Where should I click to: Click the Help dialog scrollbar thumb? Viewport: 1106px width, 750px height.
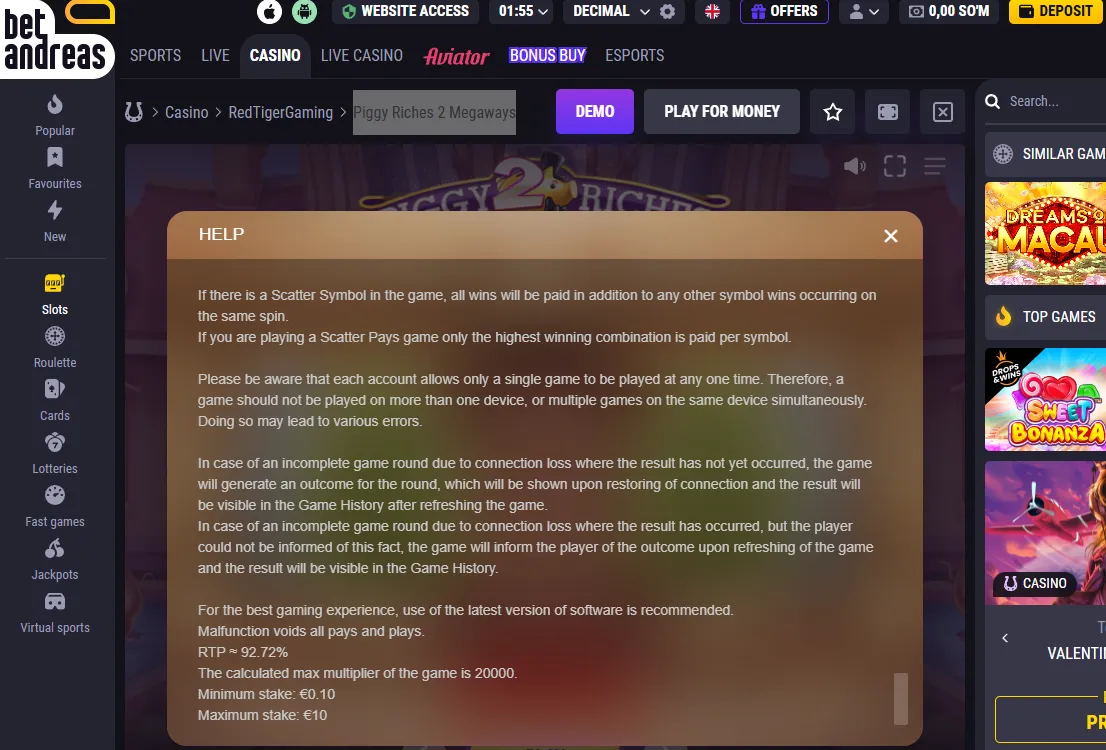tap(901, 698)
